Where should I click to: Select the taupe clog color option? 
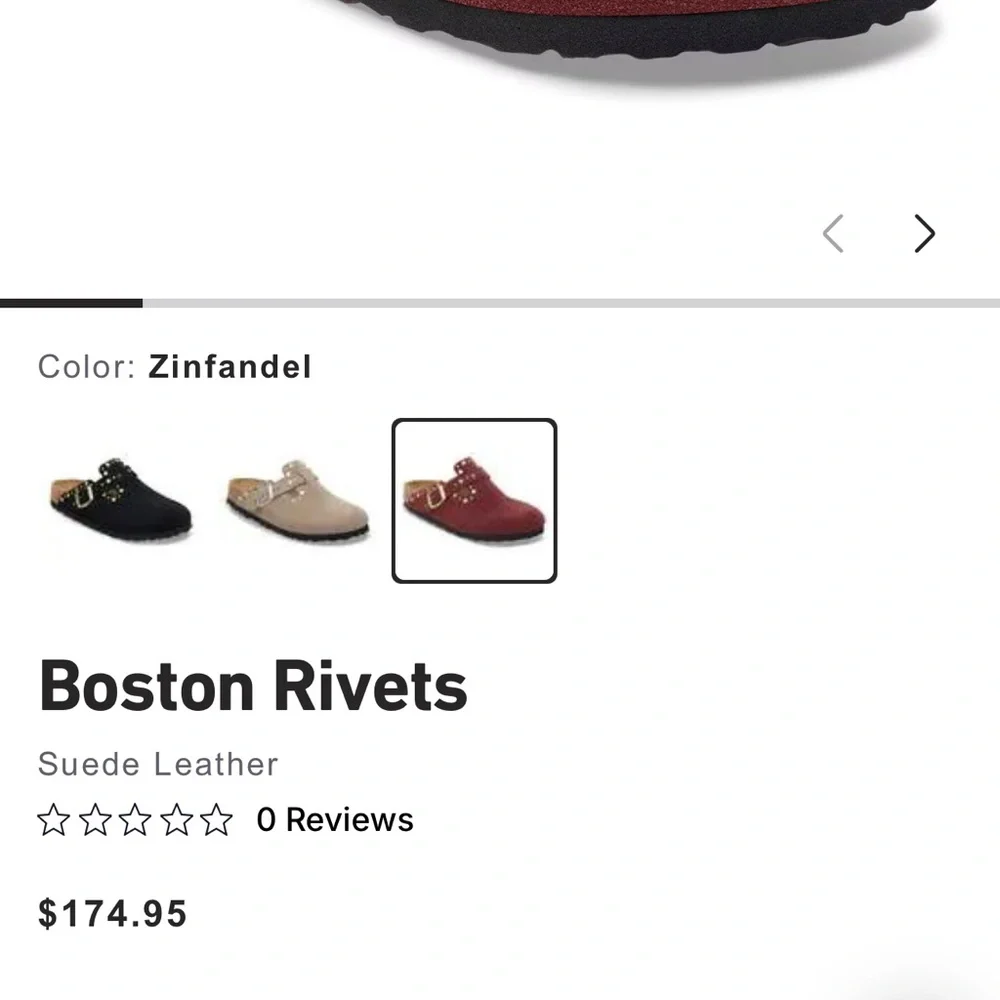click(295, 497)
